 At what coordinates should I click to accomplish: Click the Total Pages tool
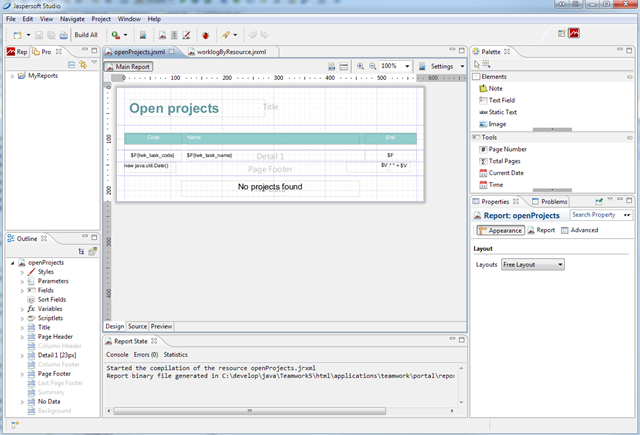point(506,161)
